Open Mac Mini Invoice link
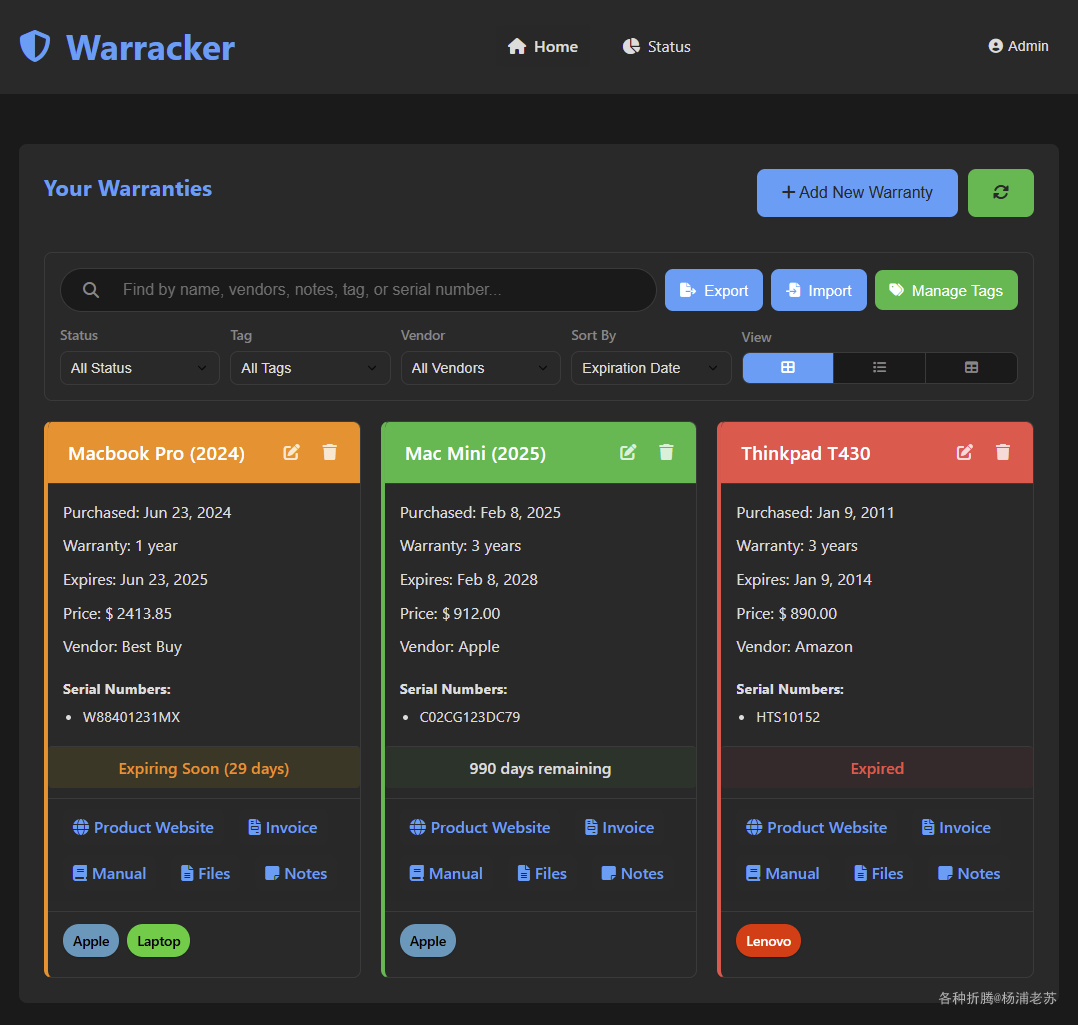This screenshot has width=1078, height=1025. 619,828
